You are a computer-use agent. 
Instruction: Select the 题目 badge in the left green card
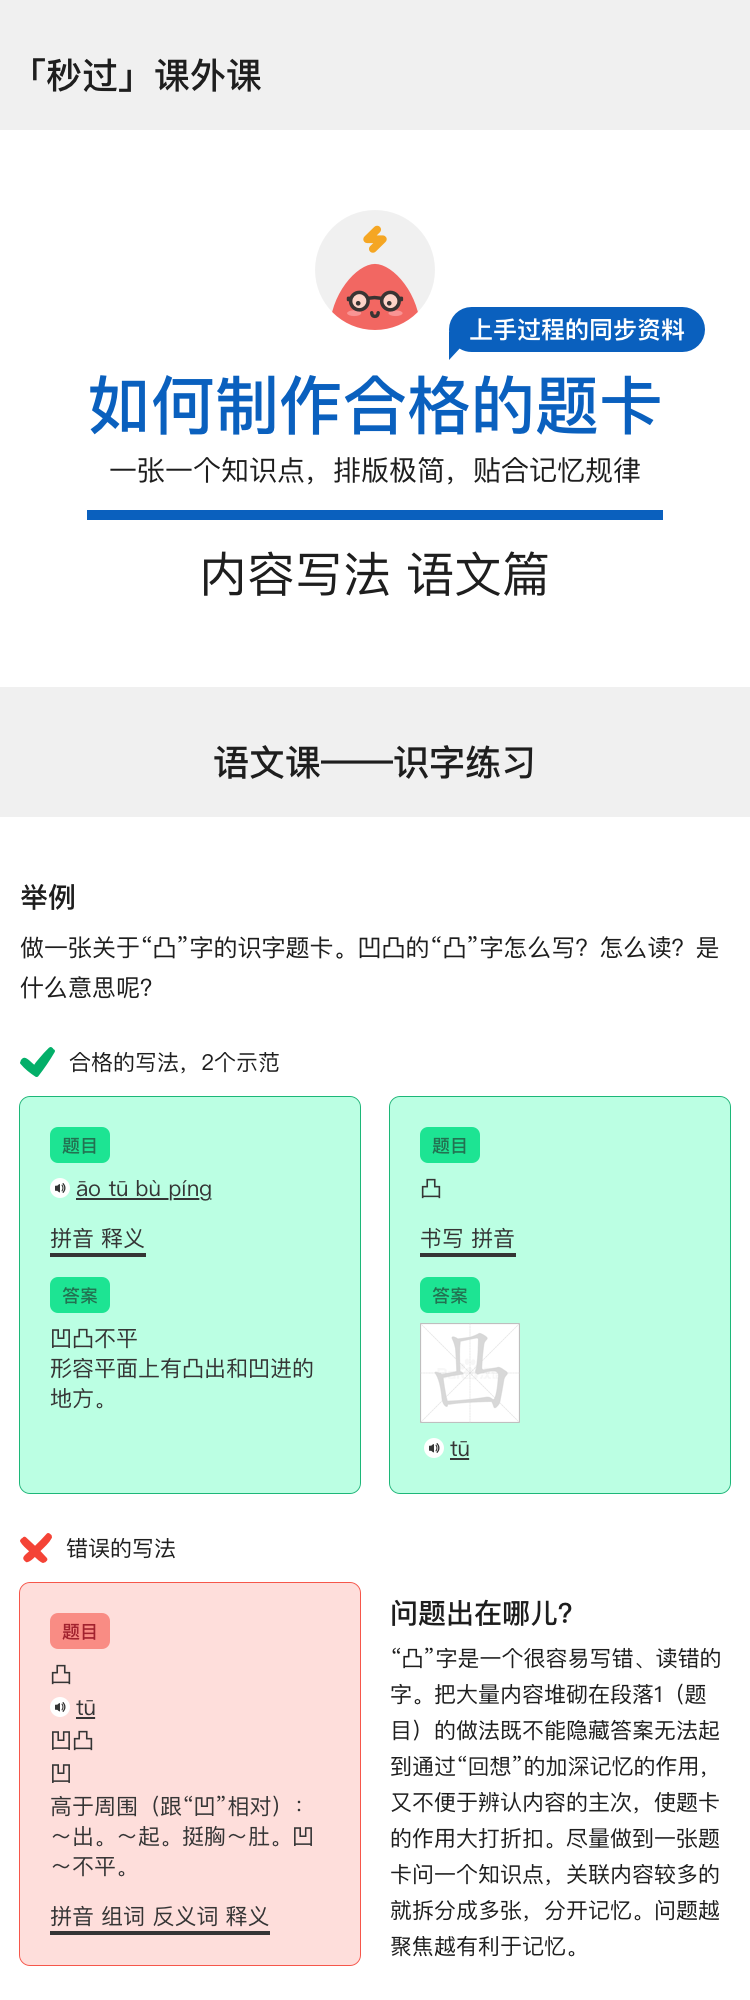80,1146
